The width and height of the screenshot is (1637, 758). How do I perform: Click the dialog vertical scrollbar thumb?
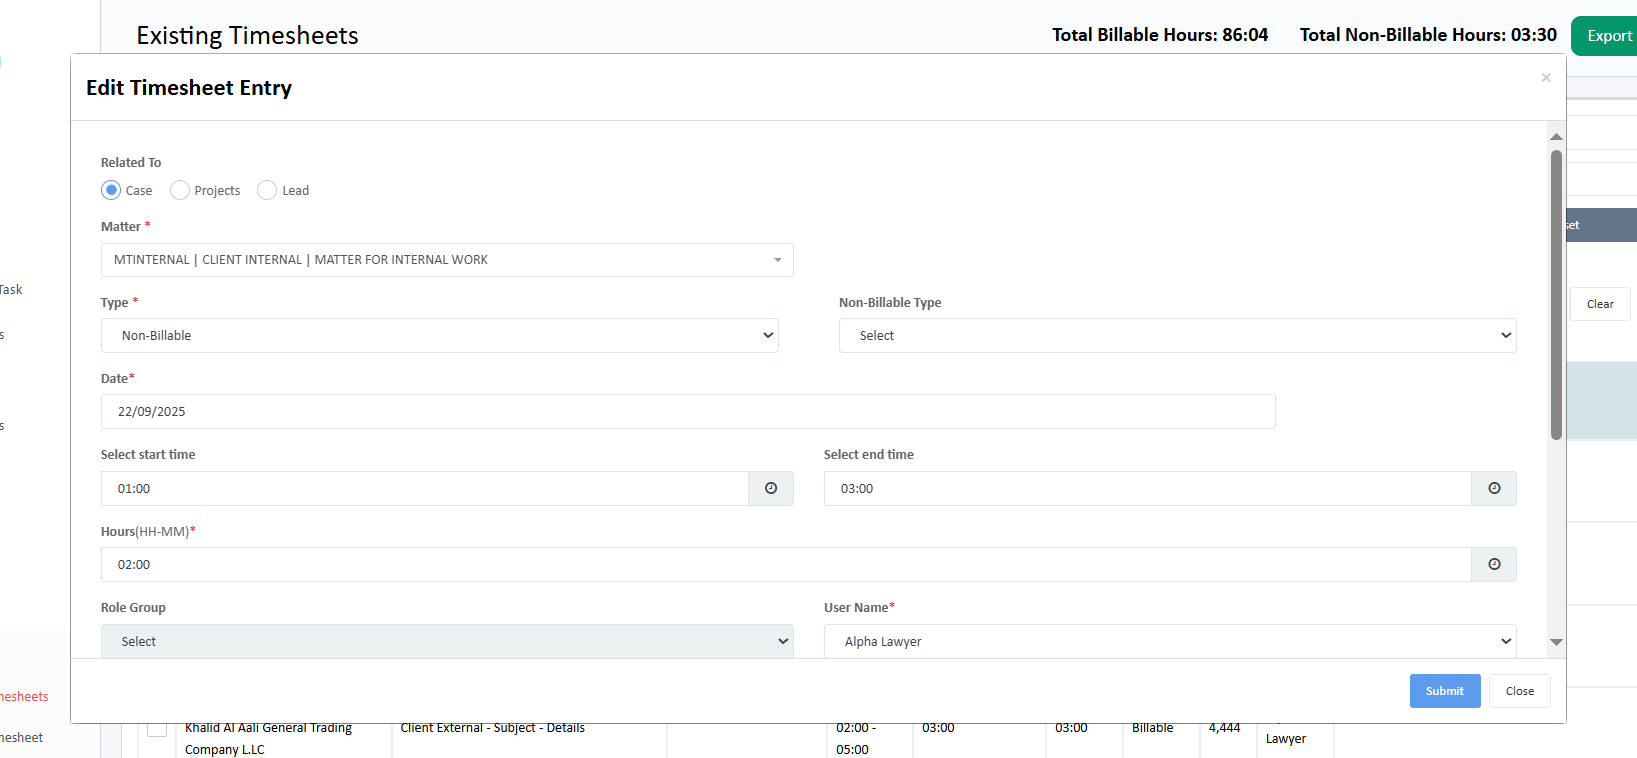tap(1556, 295)
